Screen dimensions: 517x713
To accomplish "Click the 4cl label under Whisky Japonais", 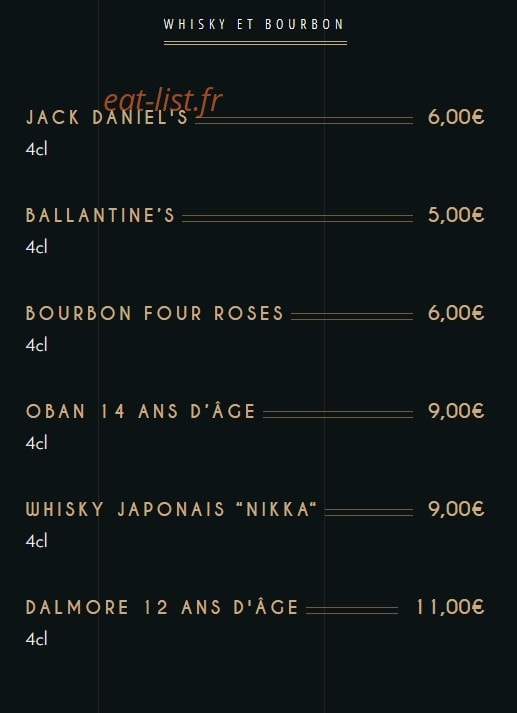I will coord(36,541).
